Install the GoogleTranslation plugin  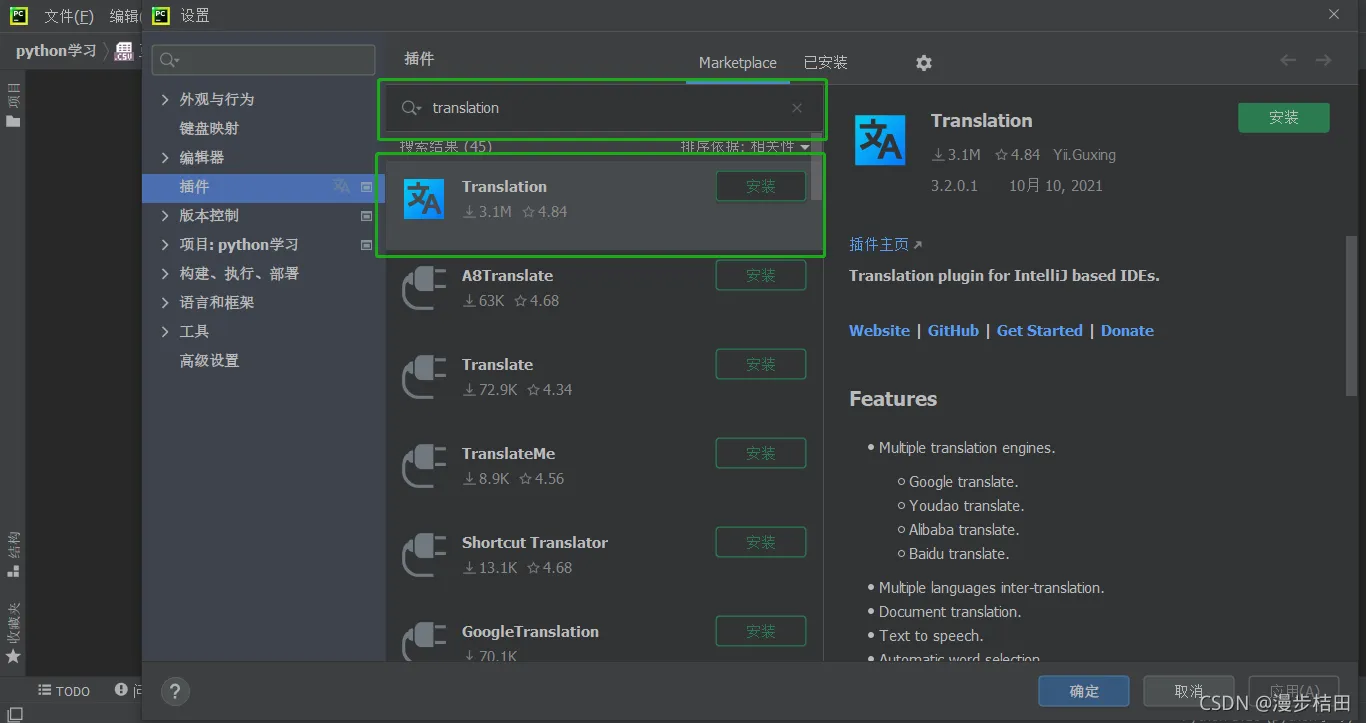[x=760, y=631]
